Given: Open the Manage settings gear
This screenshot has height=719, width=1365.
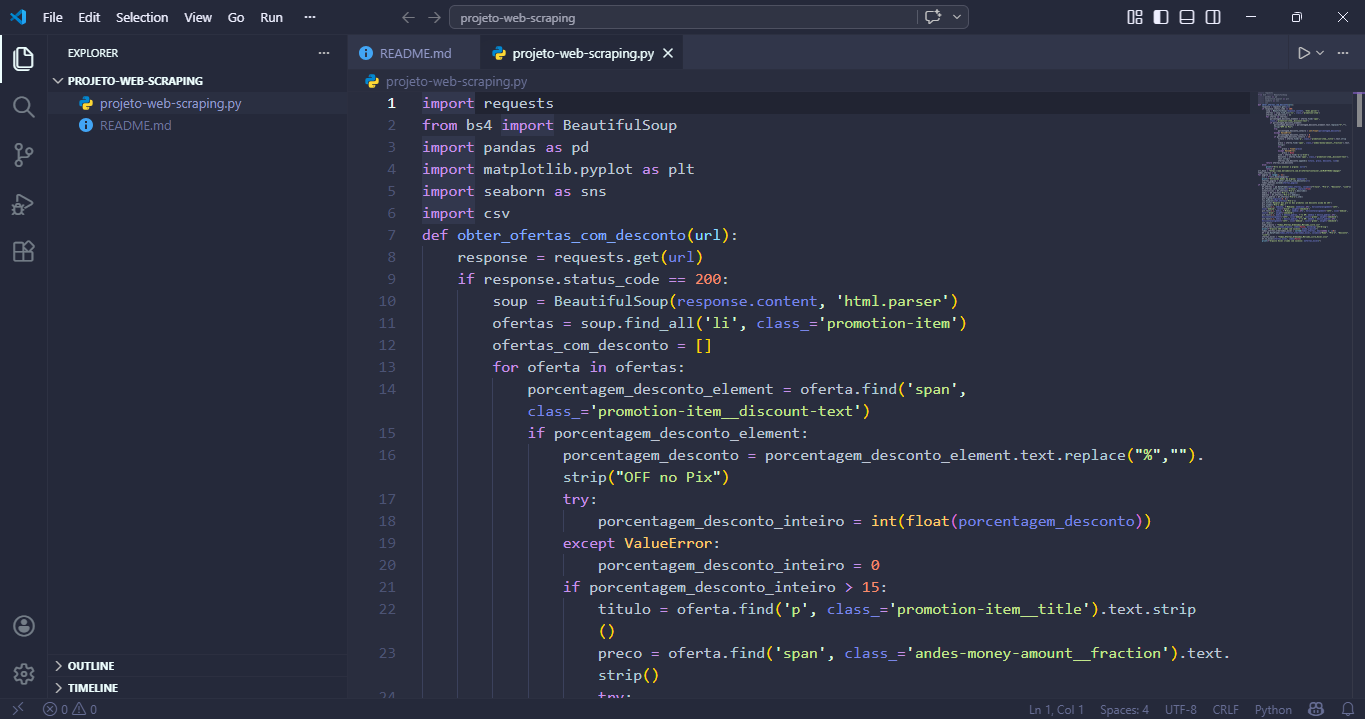Looking at the screenshot, I should [23, 673].
